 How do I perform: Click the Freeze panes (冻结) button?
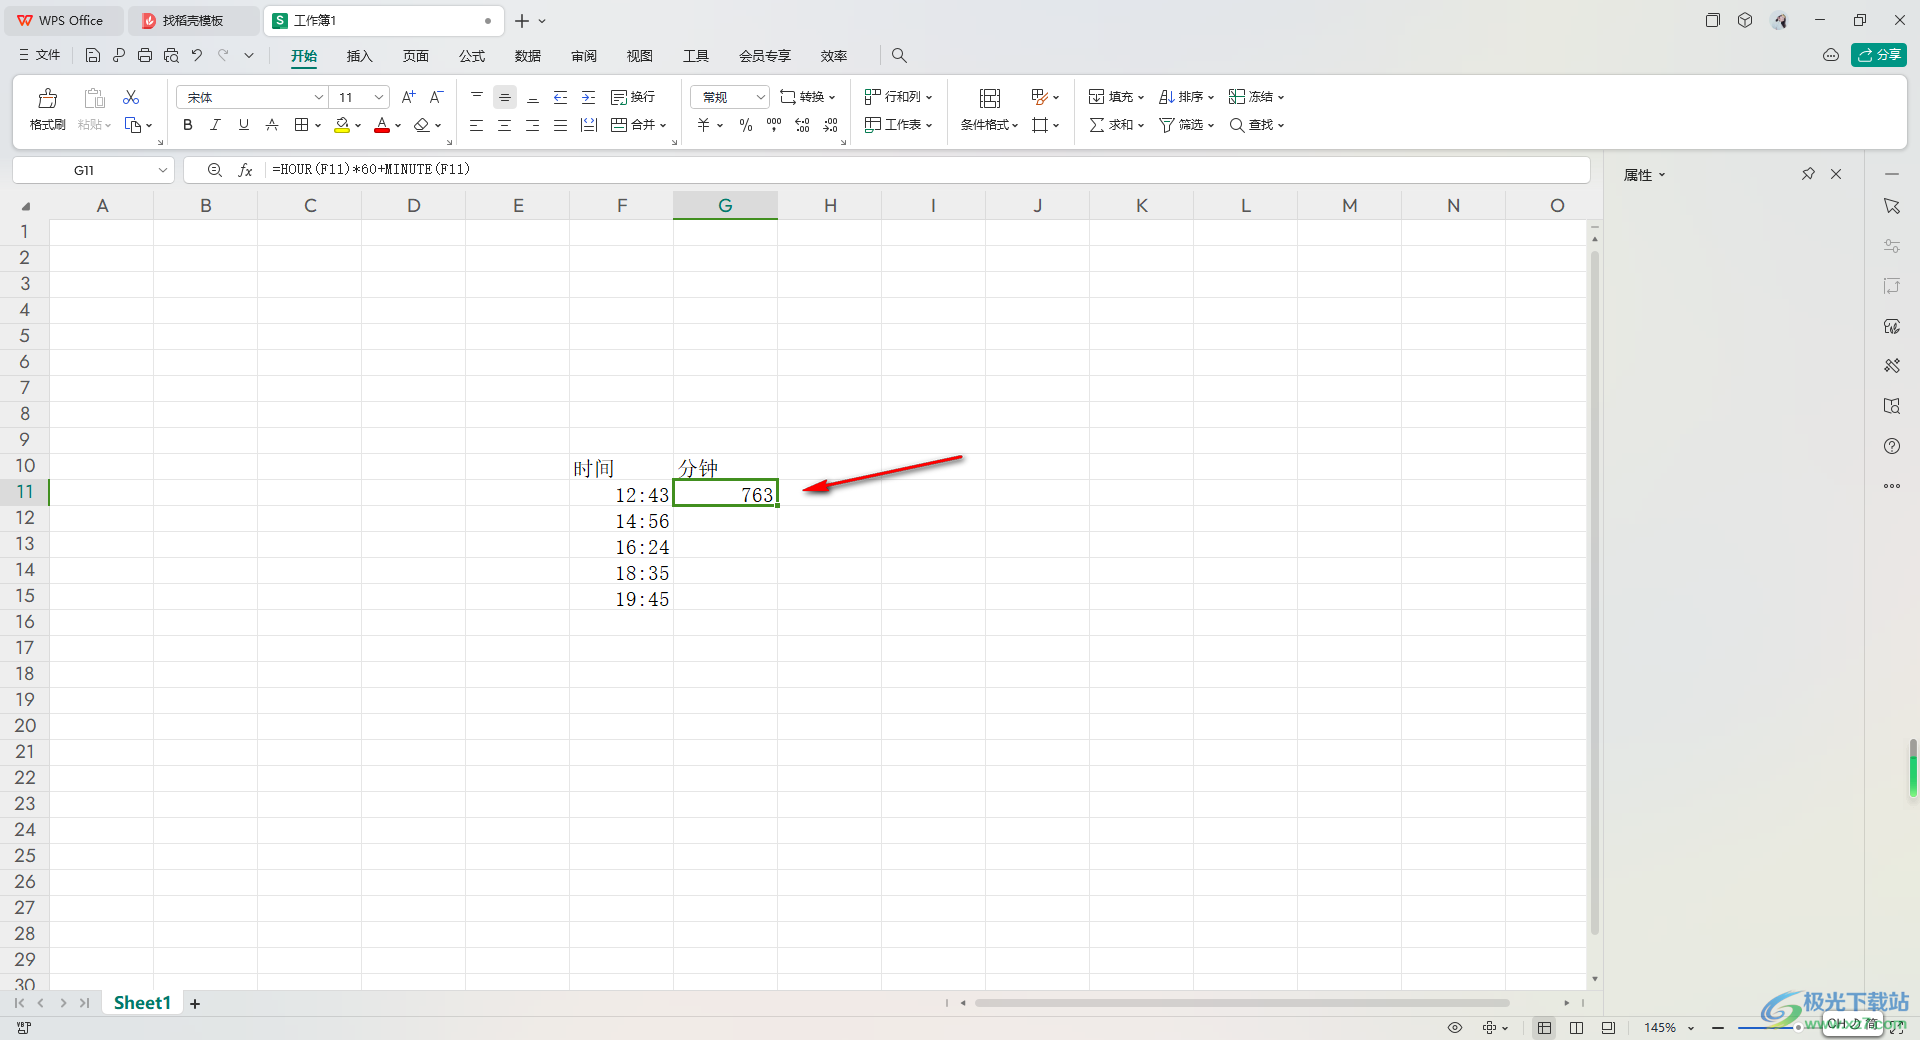[x=1256, y=97]
